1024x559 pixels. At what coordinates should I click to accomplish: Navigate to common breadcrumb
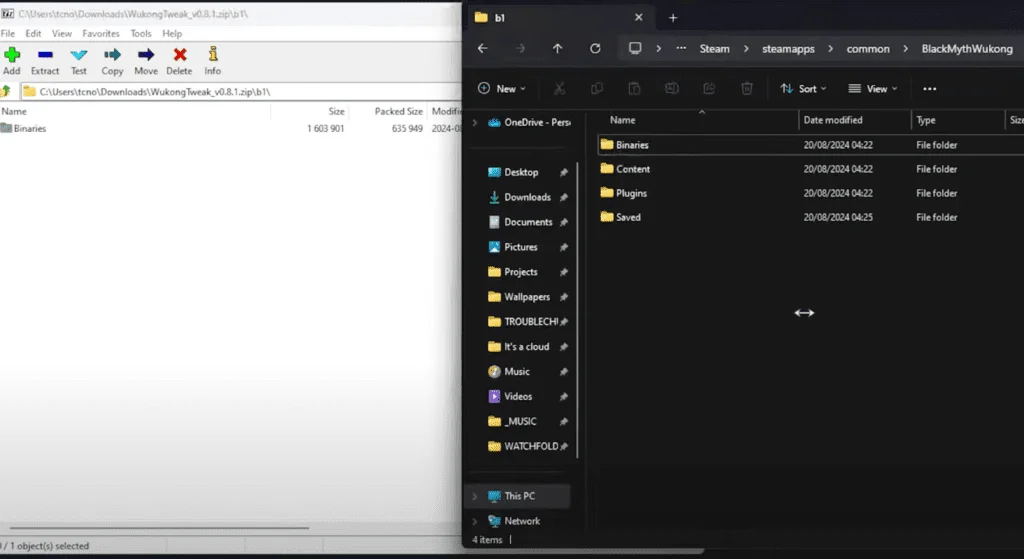pos(868,49)
